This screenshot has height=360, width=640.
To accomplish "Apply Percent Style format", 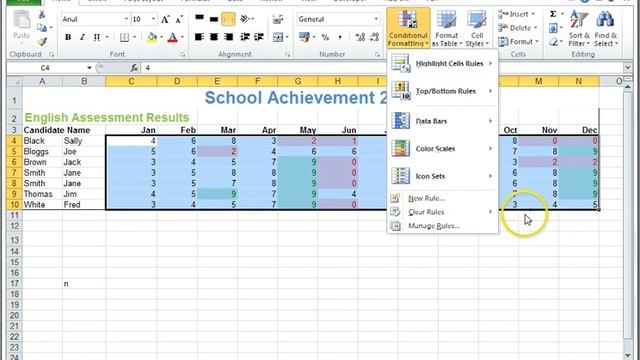I will coord(325,37).
